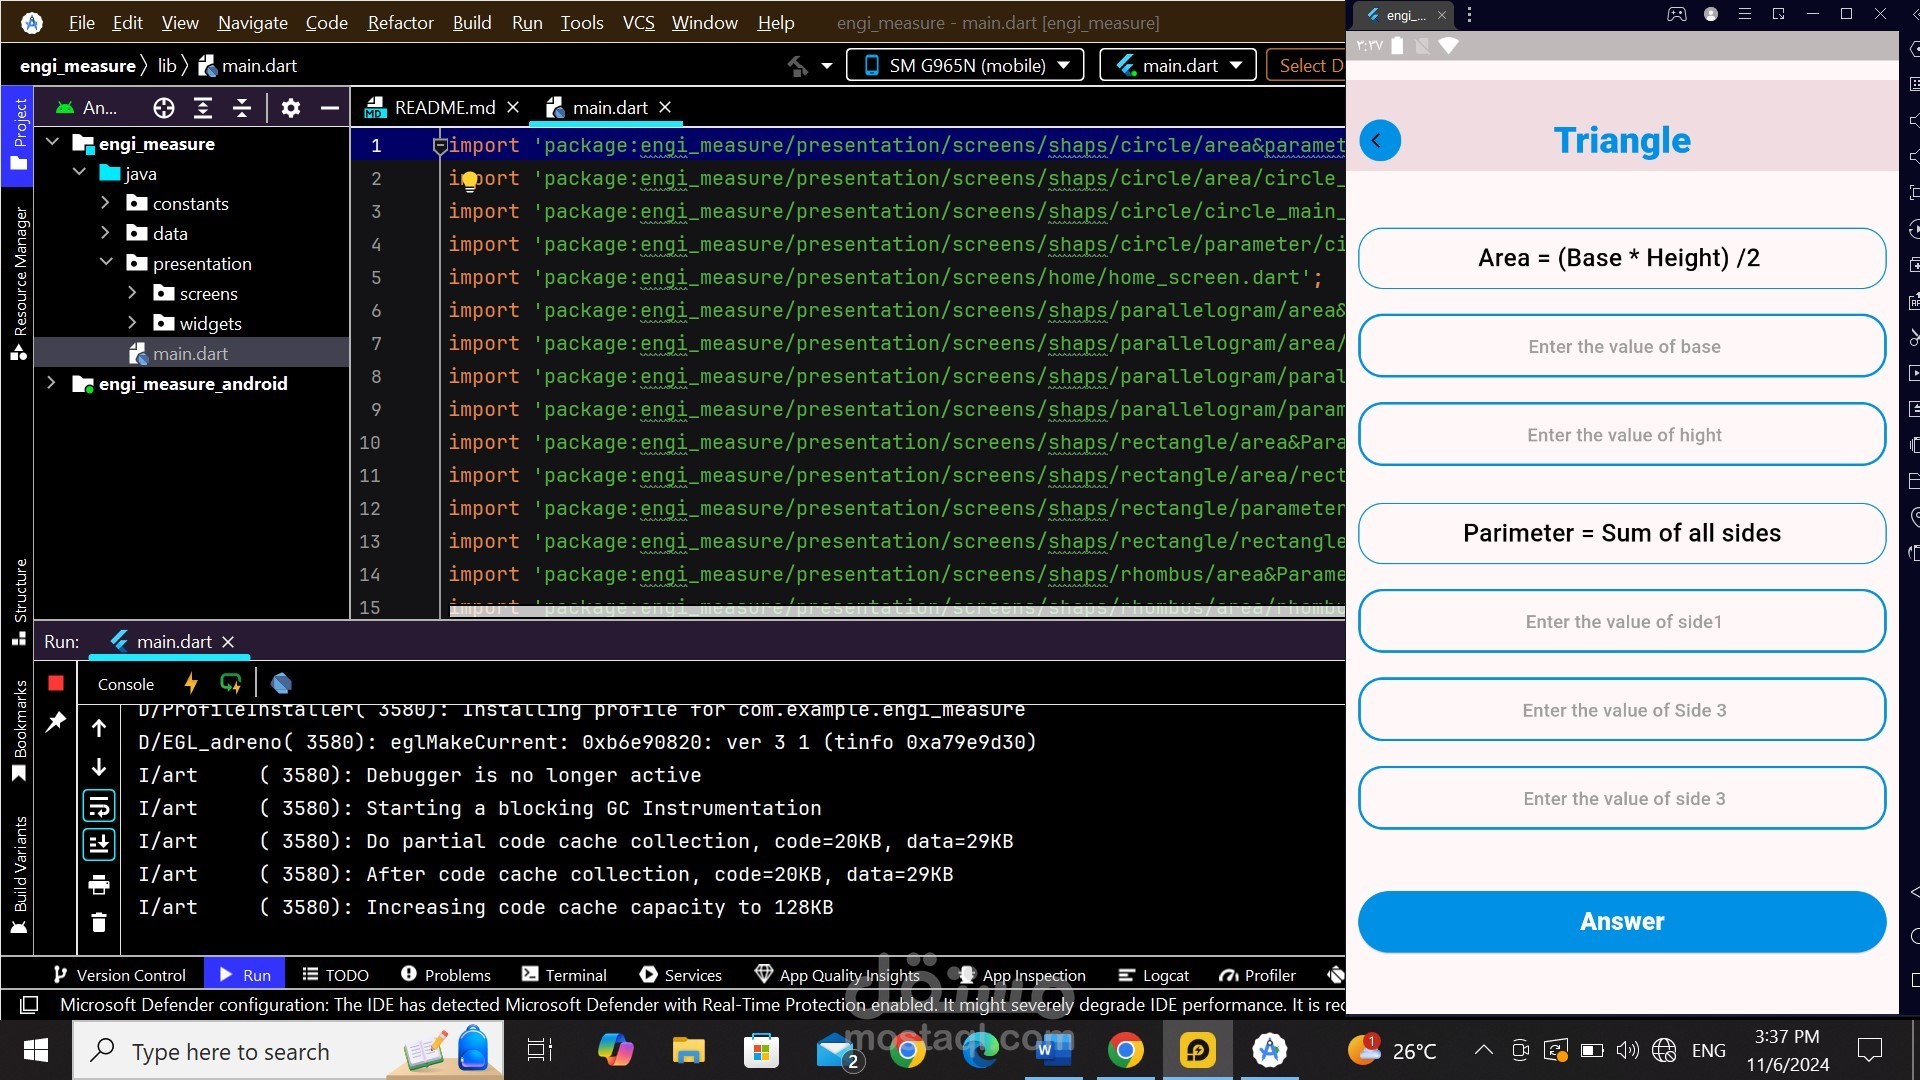
Task: Collapse the presentation folder
Action: 106,263
